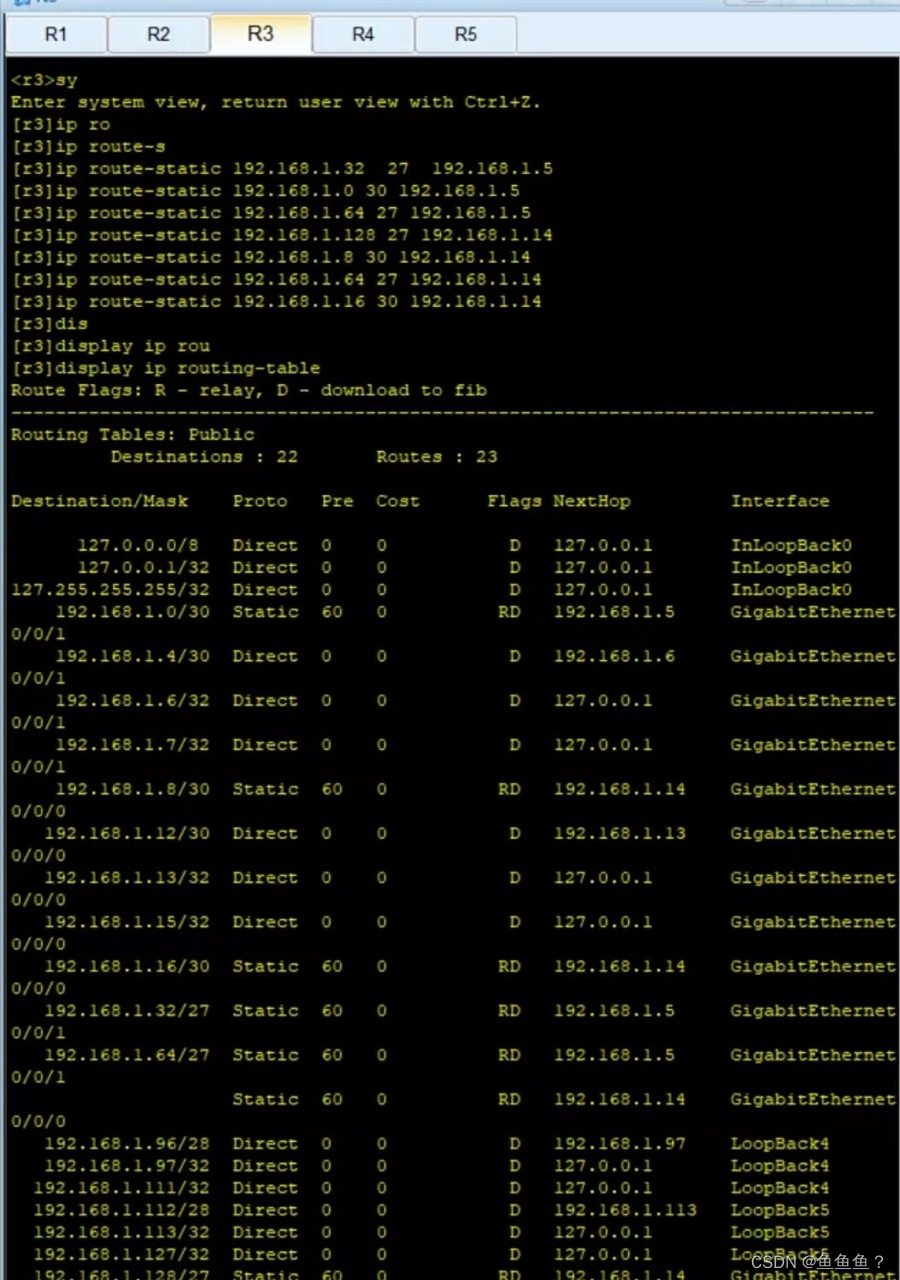
Task: Click the 'Destinations : 22' count
Action: [x=204, y=456]
